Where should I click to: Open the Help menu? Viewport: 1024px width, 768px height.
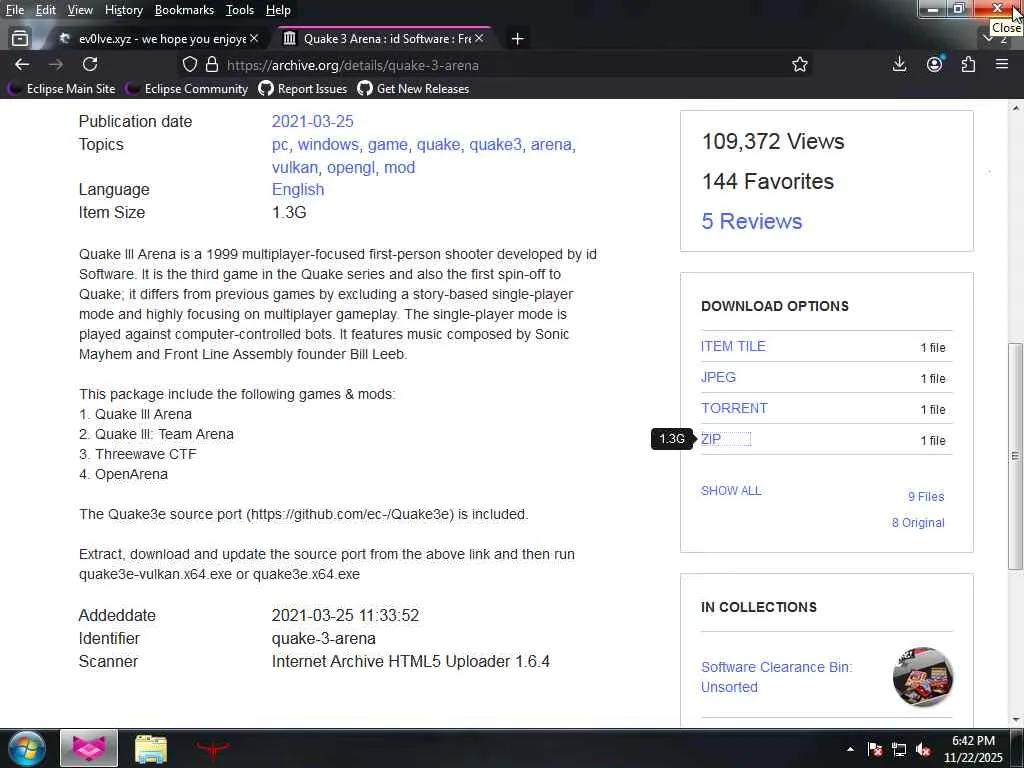278,10
